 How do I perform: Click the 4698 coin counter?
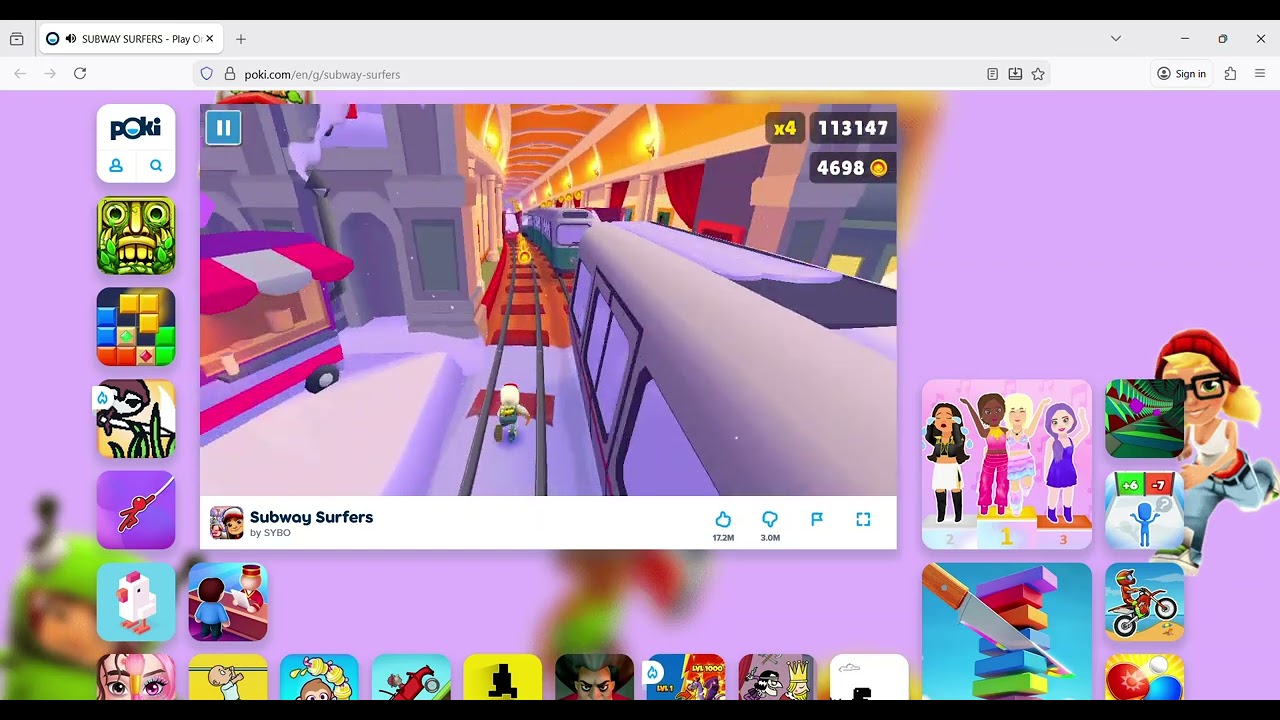click(852, 168)
